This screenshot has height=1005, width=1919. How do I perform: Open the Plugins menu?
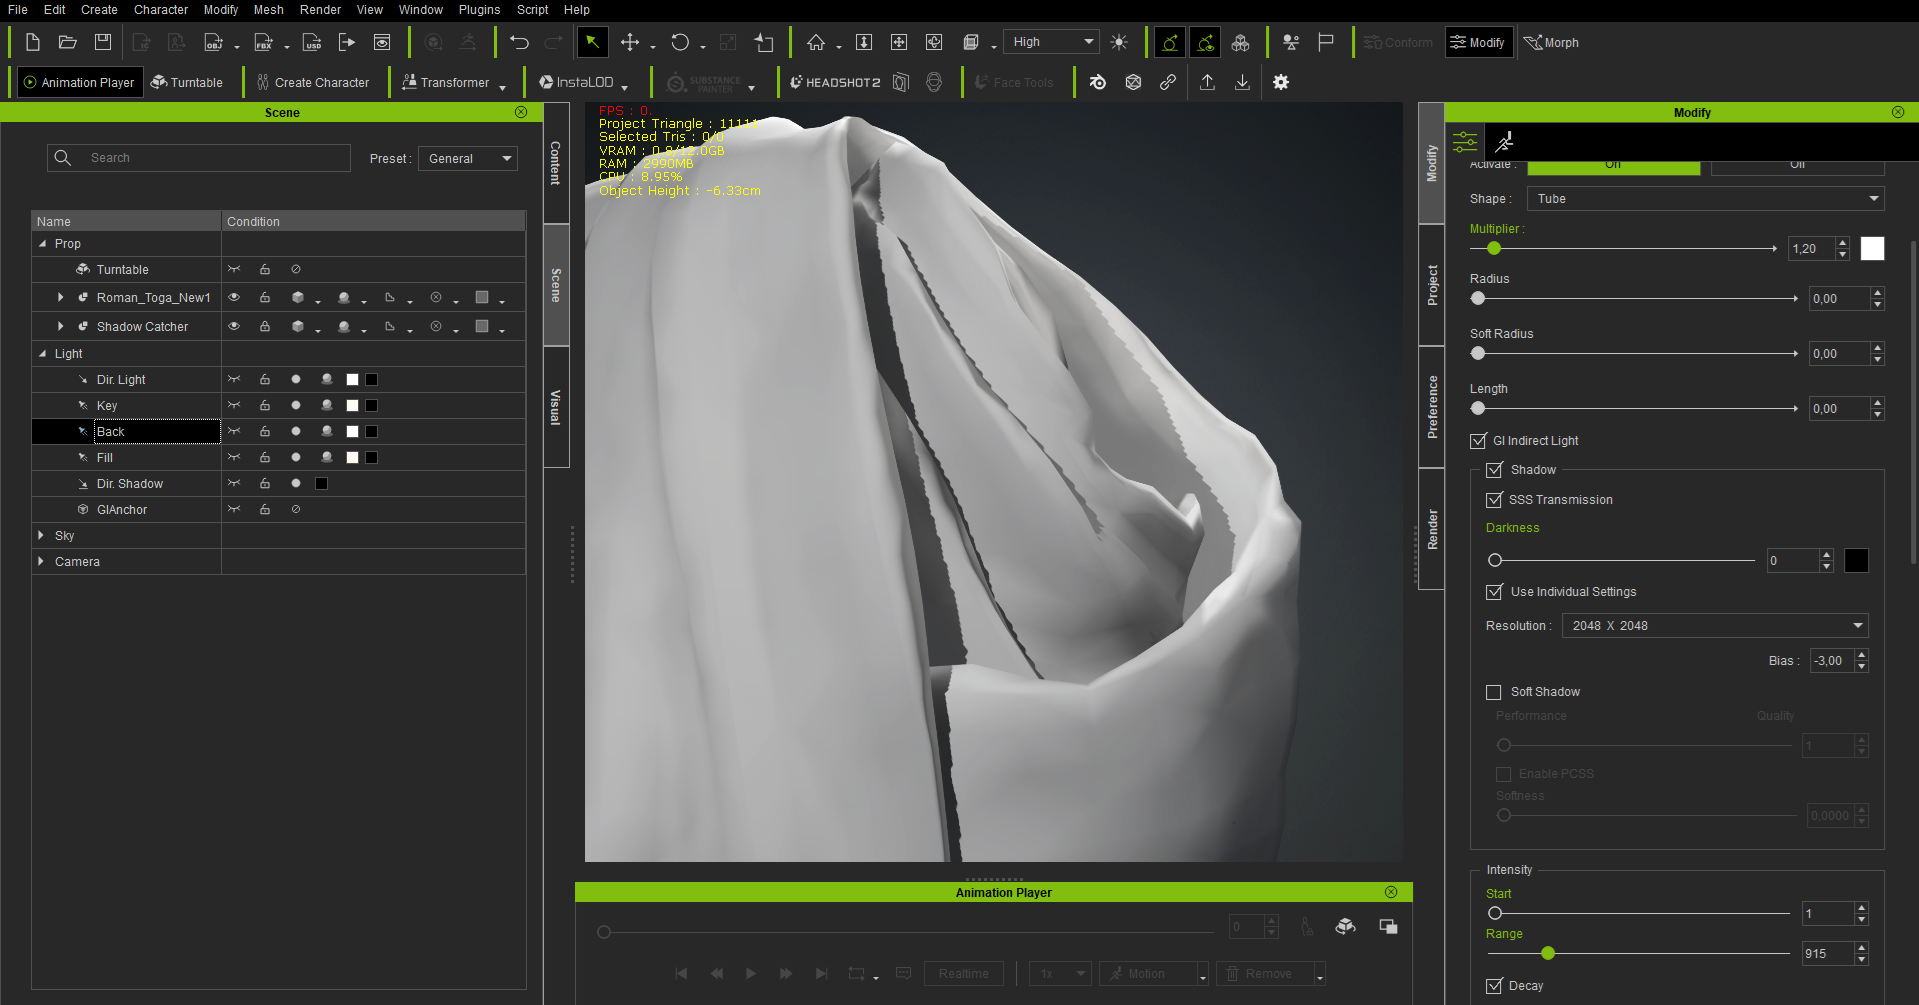tap(479, 10)
